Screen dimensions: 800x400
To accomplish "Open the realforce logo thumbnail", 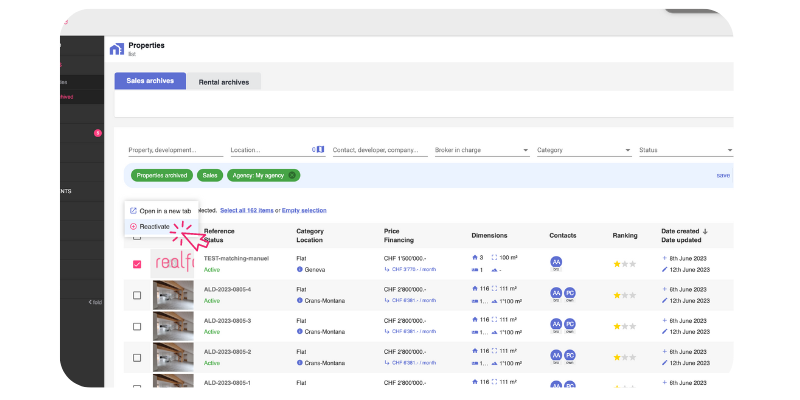I will 172,263.
